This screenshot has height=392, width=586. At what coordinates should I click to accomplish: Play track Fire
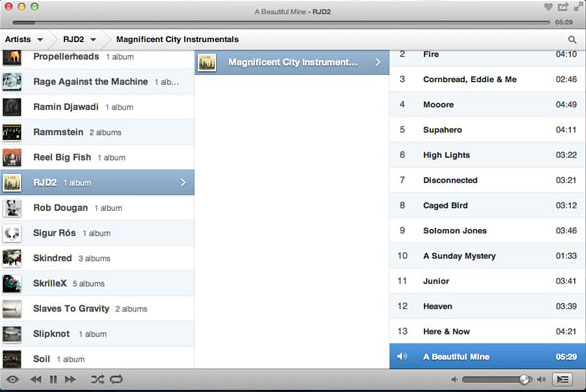[x=488, y=58]
